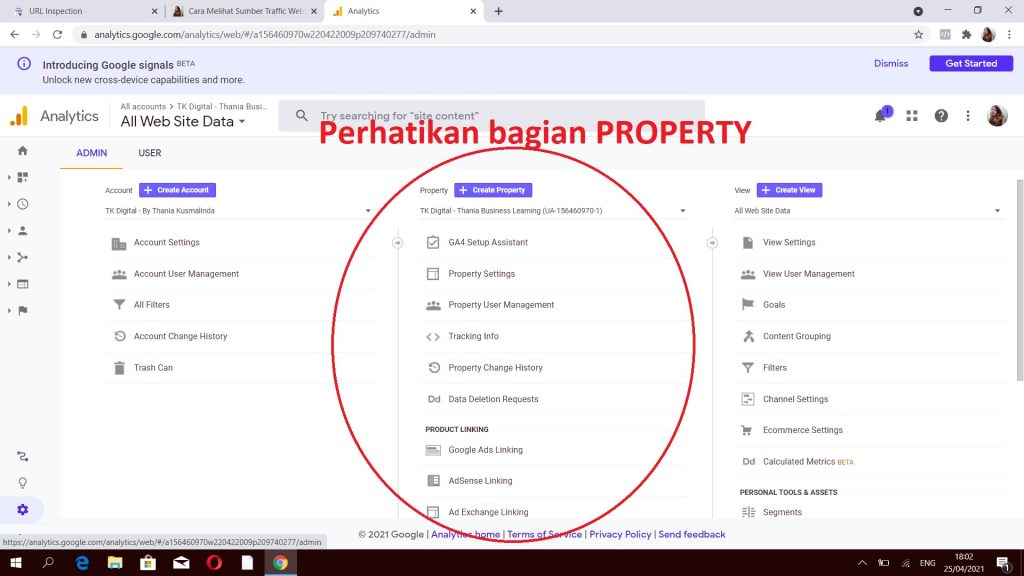1024x576 pixels.
Task: Expand Customization section arrow in sidebar
Action: 9,178
